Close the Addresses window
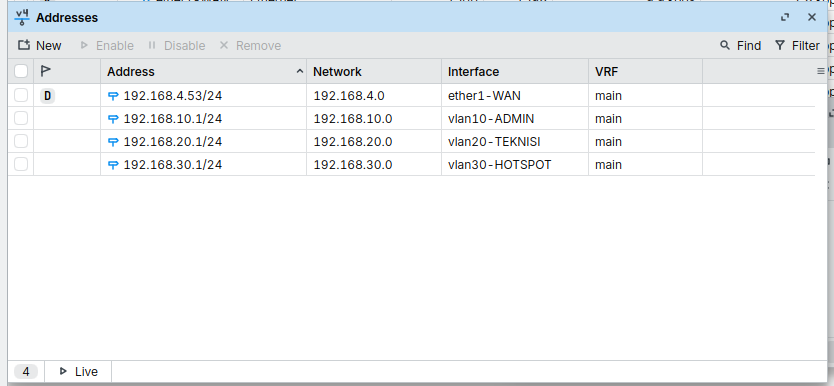The width and height of the screenshot is (834, 386). click(812, 18)
